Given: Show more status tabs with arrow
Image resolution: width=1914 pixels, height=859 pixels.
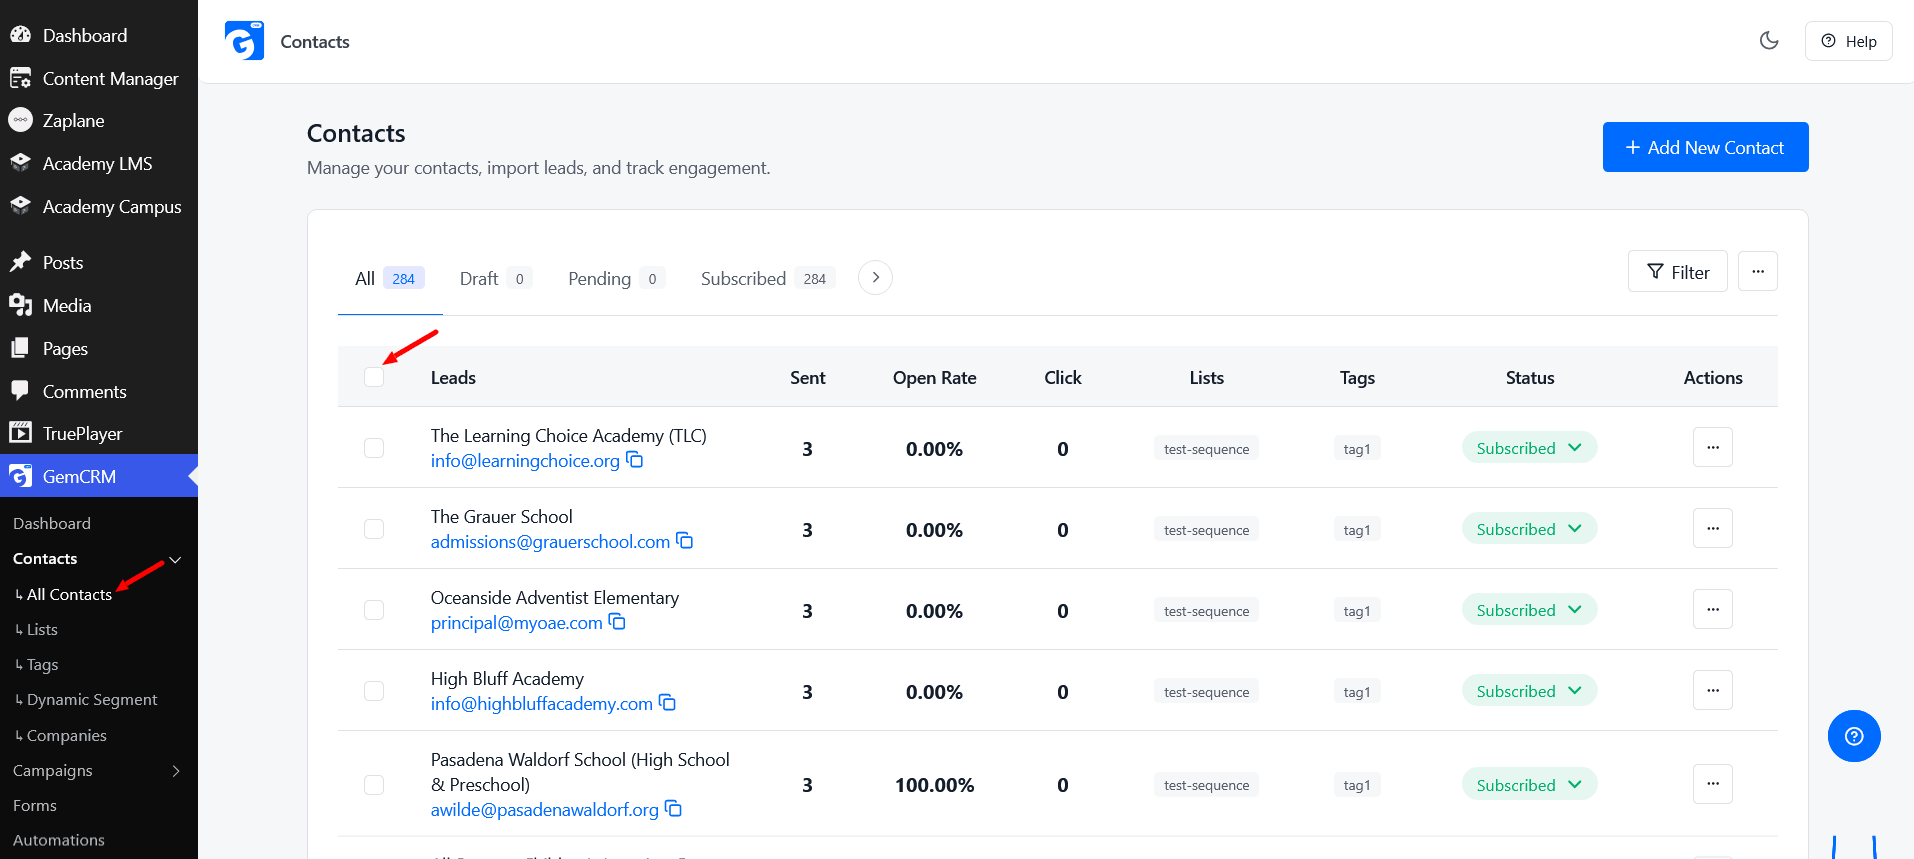Looking at the screenshot, I should [875, 278].
